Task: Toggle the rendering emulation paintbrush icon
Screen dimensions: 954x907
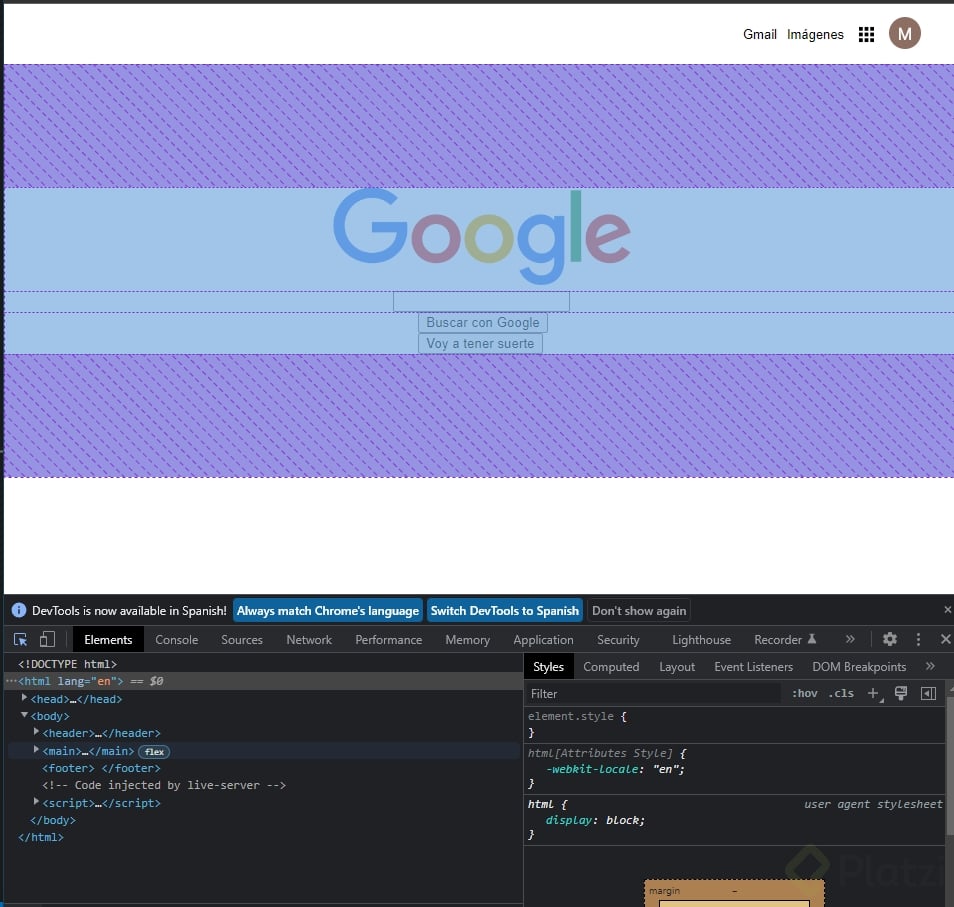Action: tap(901, 693)
